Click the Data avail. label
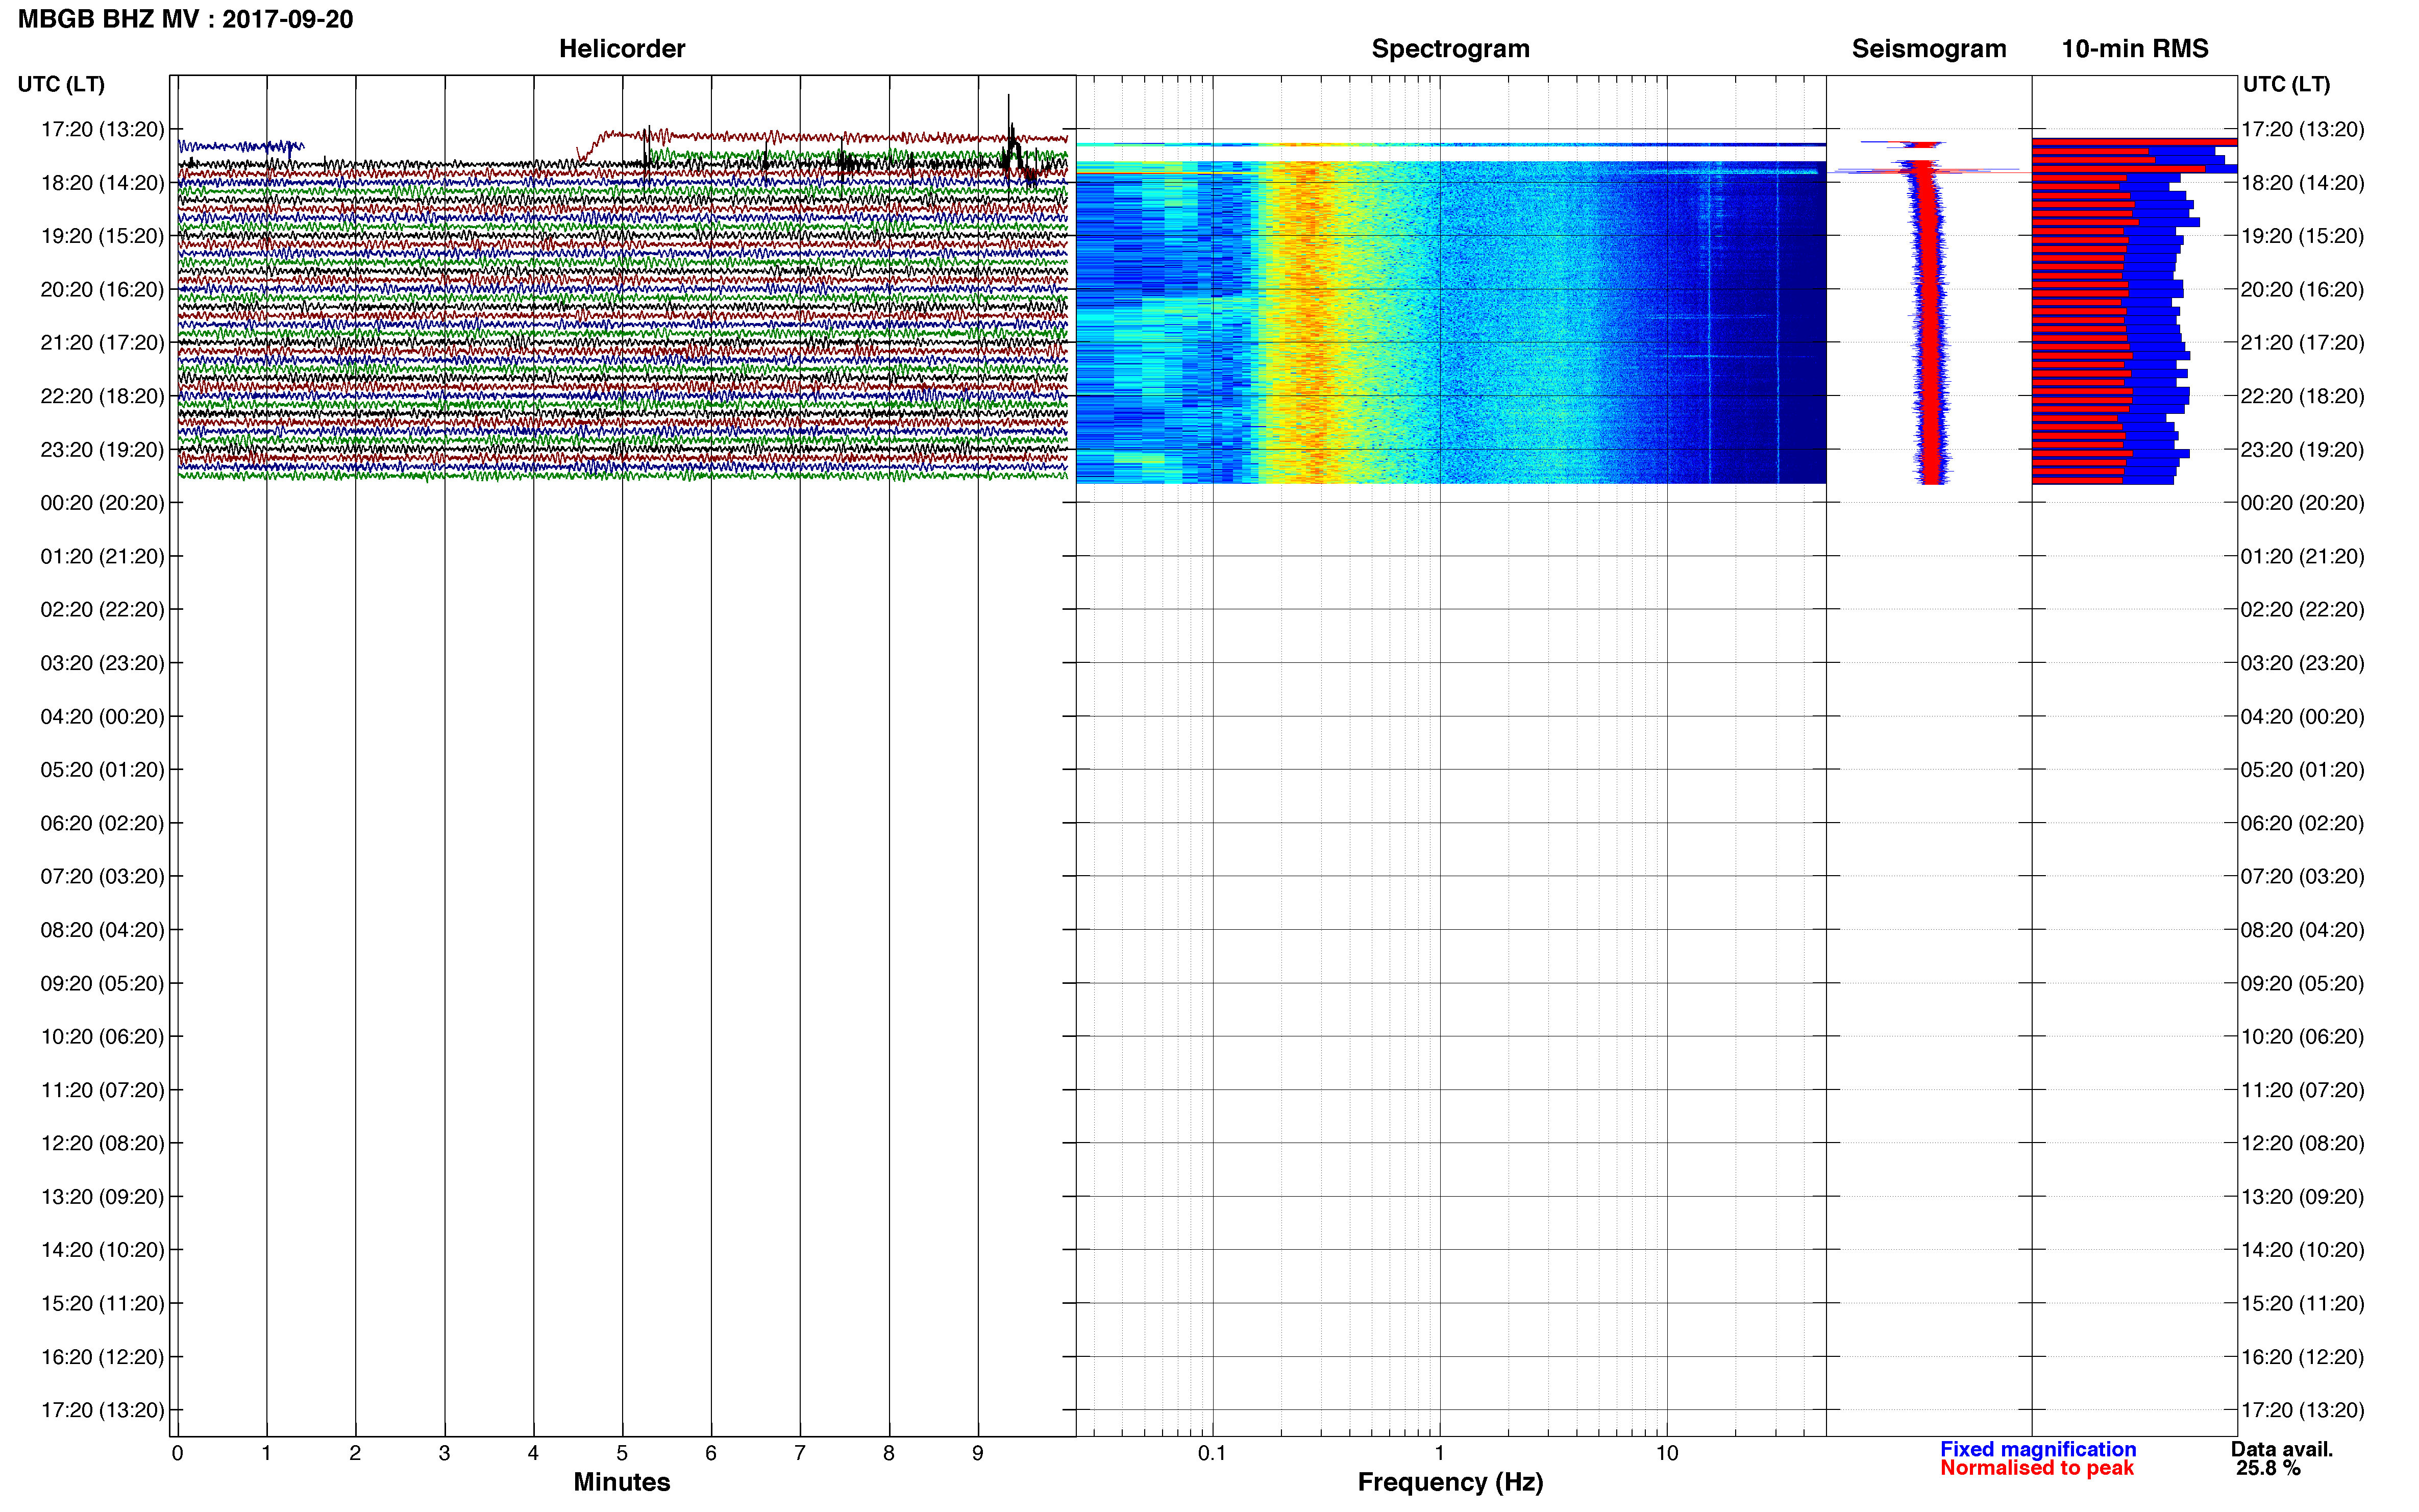The image size is (2419, 1512). (2282, 1449)
